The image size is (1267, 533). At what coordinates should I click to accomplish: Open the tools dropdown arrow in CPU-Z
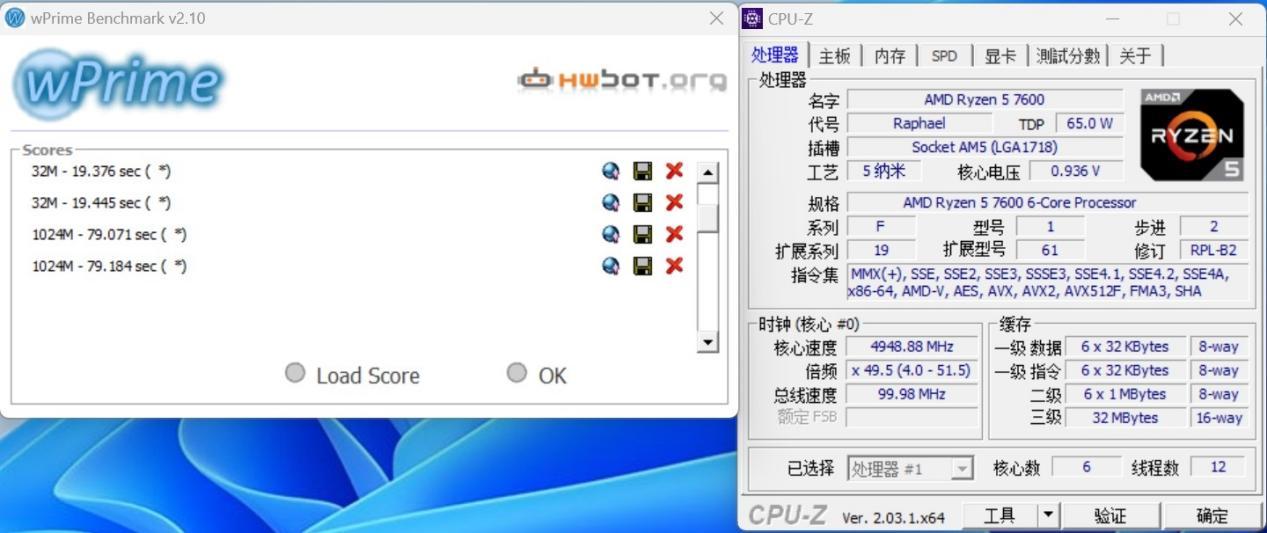click(1048, 515)
